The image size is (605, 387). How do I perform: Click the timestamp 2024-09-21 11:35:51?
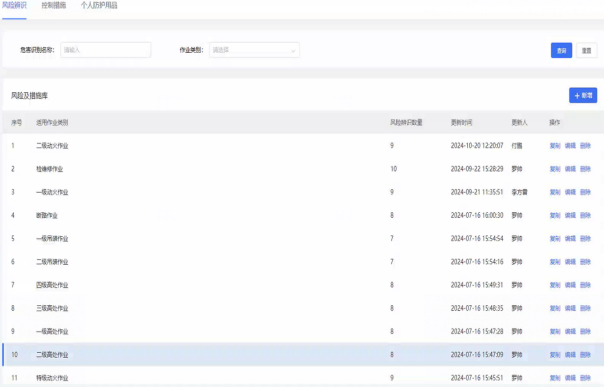tap(477, 192)
